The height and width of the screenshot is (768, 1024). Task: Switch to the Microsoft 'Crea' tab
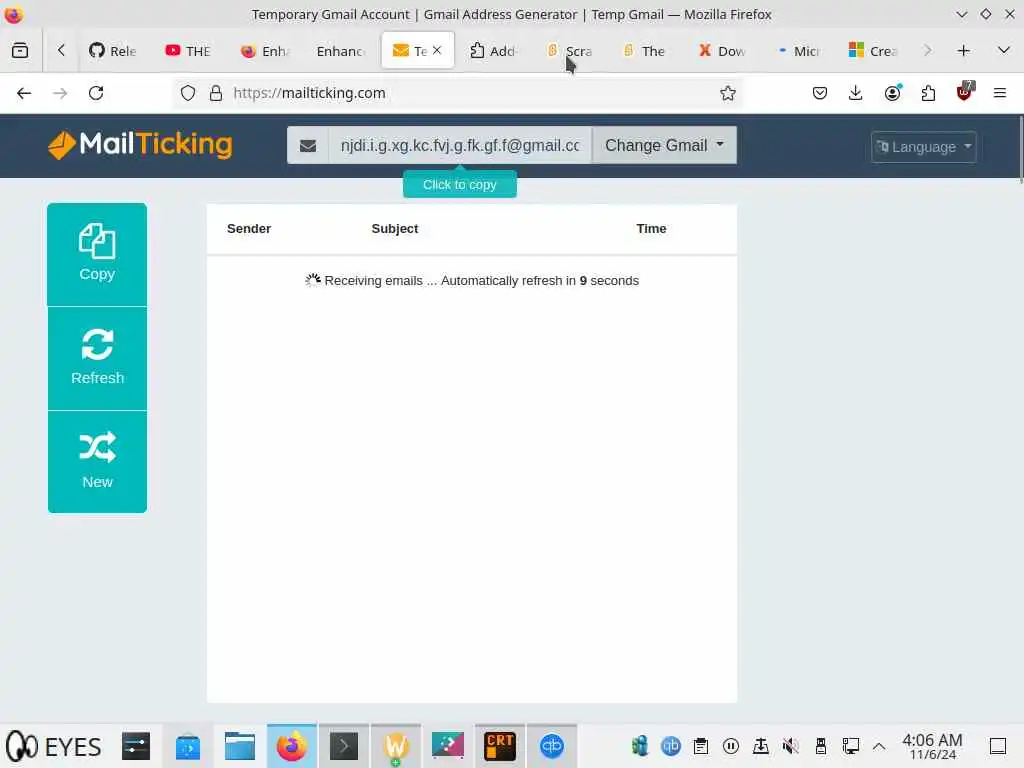pos(874,50)
